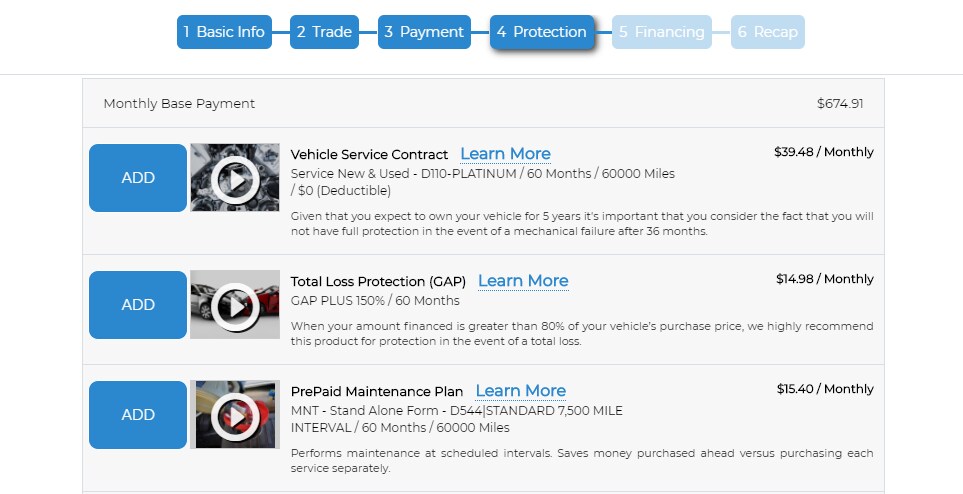
Task: Learn More about PrePaid Maintenance Plan
Action: coord(521,391)
